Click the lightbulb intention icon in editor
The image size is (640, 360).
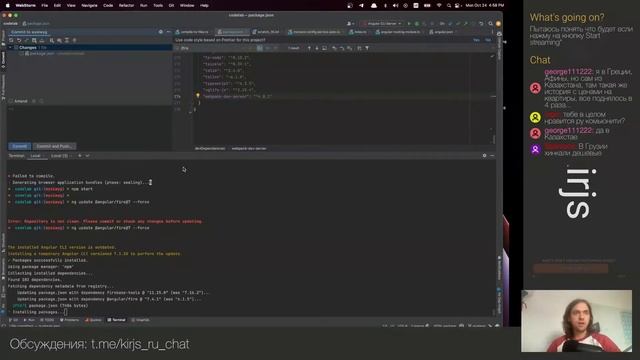click(x=198, y=96)
